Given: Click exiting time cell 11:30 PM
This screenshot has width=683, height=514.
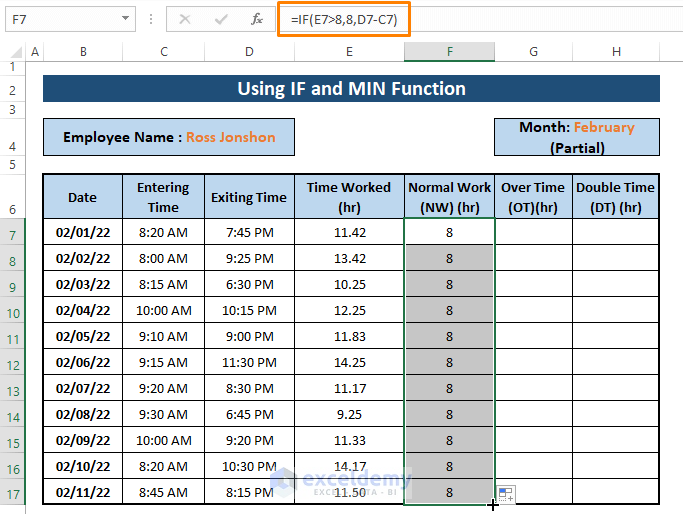Looking at the screenshot, I should pyautogui.click(x=249, y=362).
